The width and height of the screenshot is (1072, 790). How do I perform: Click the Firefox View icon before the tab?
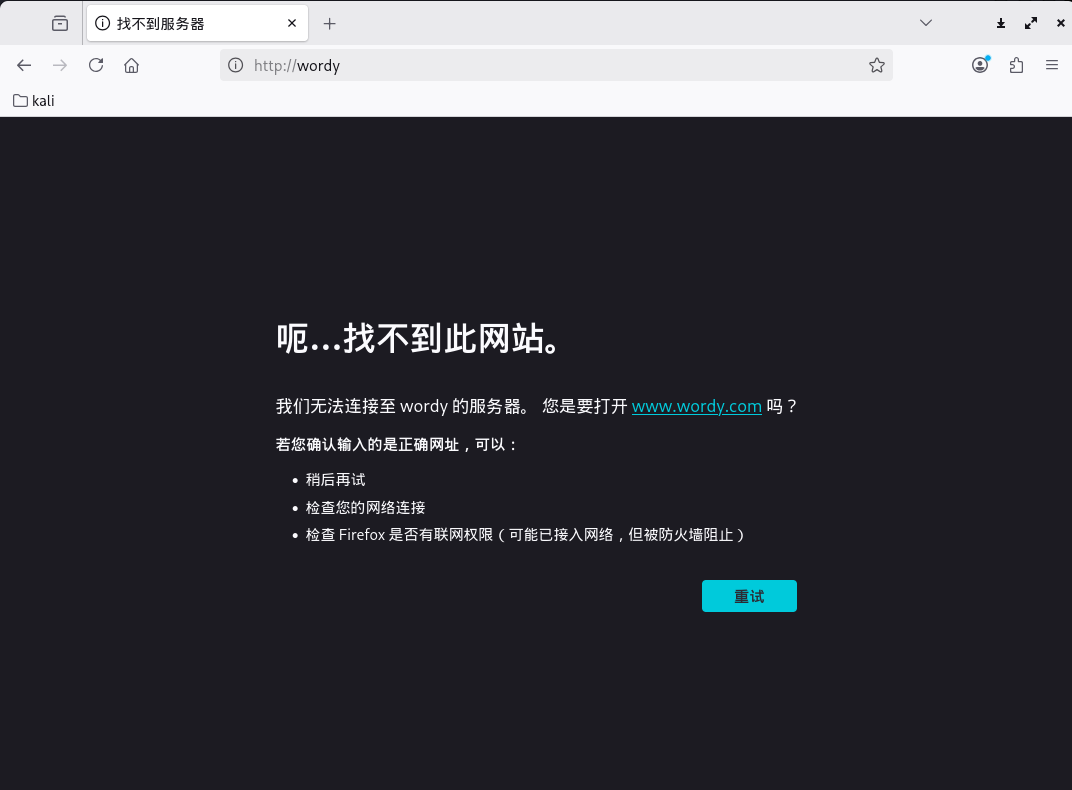coord(59,22)
